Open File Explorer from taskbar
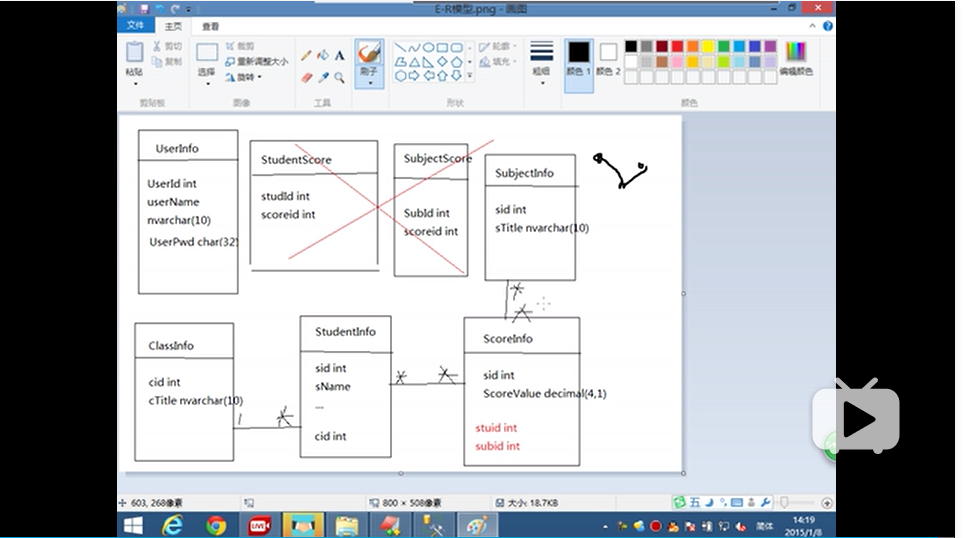This screenshot has width=965, height=538. [347, 526]
